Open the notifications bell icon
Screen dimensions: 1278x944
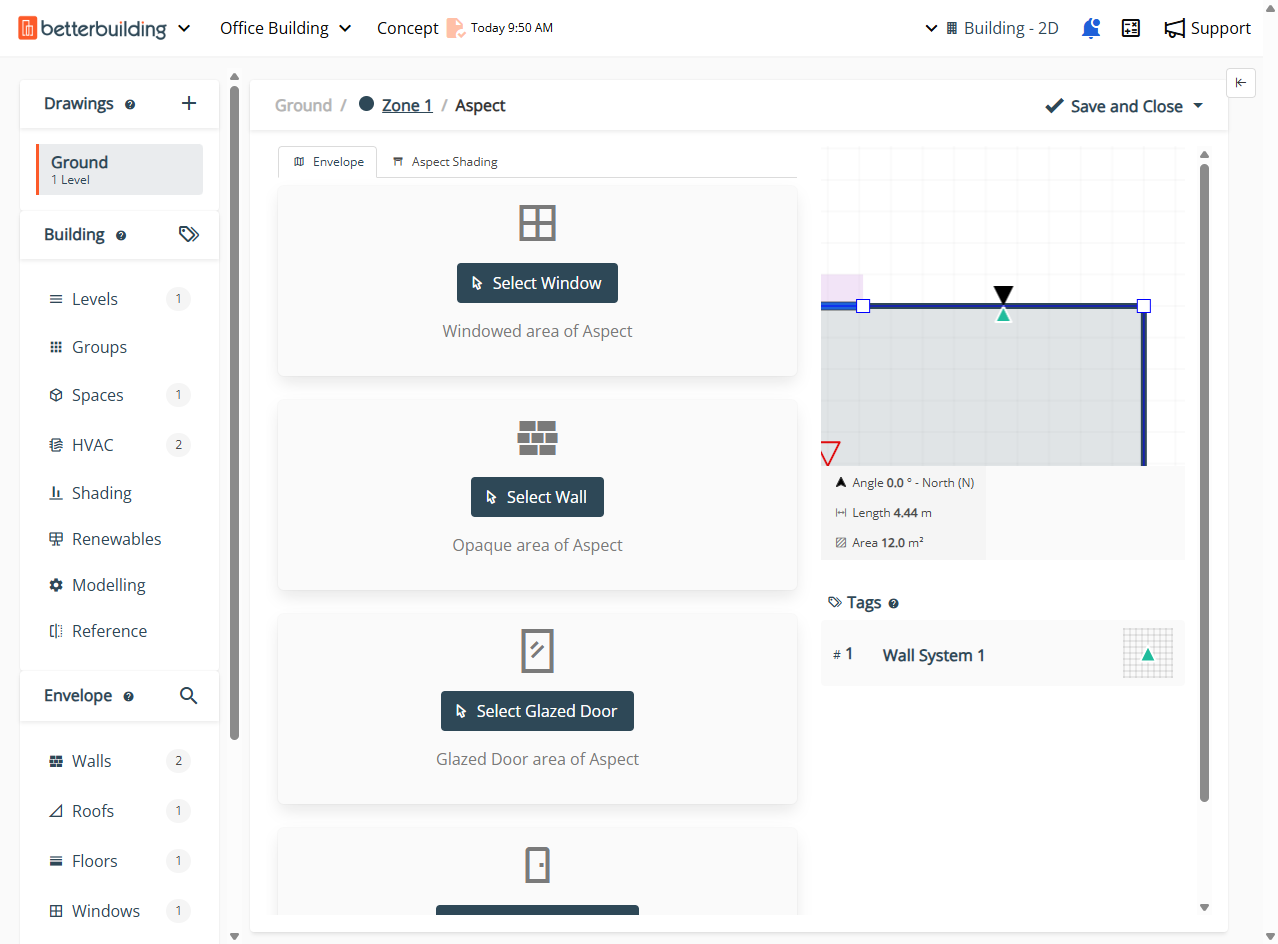[x=1091, y=28]
